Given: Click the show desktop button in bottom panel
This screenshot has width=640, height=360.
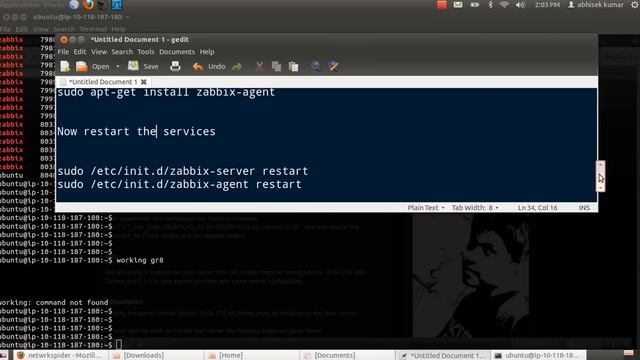Looking at the screenshot, I should click(4, 356).
